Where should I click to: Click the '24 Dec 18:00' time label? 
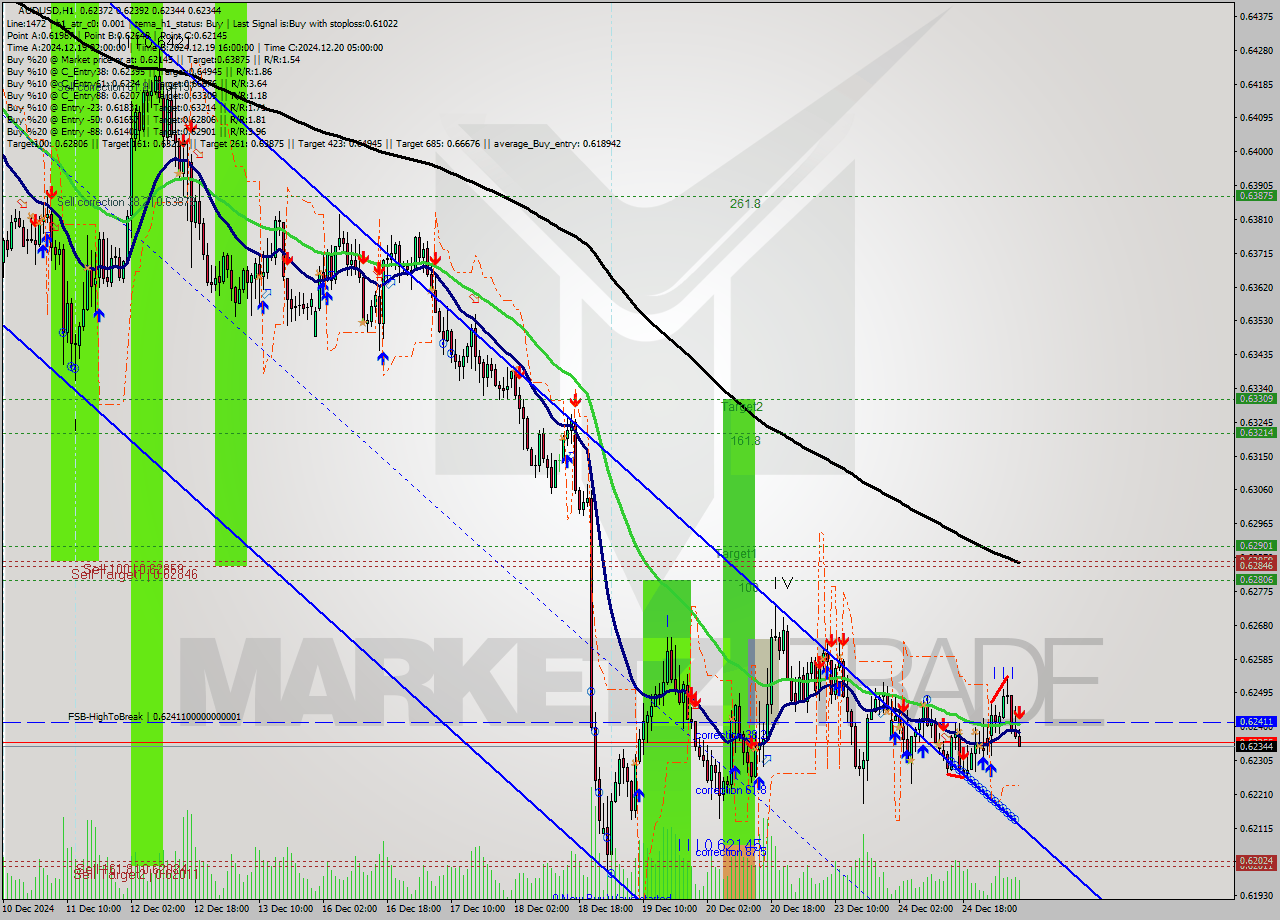(989, 909)
